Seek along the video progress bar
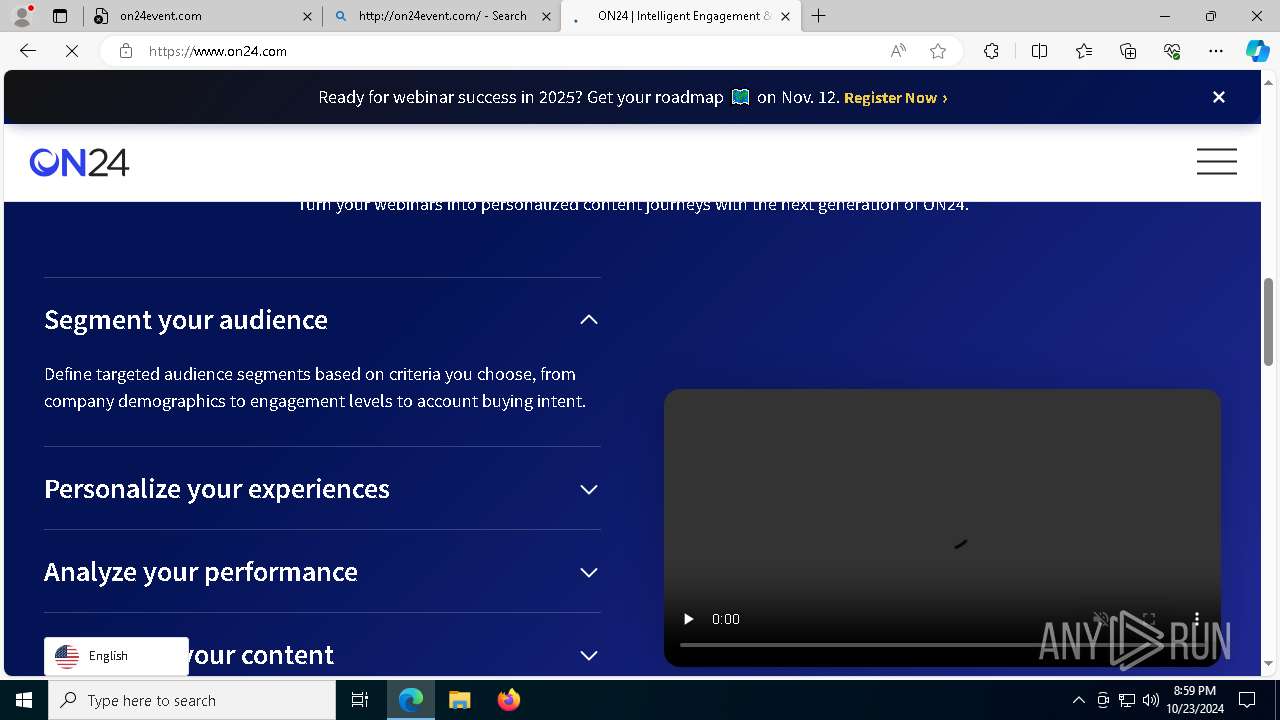This screenshot has width=1280, height=720. 942,645
